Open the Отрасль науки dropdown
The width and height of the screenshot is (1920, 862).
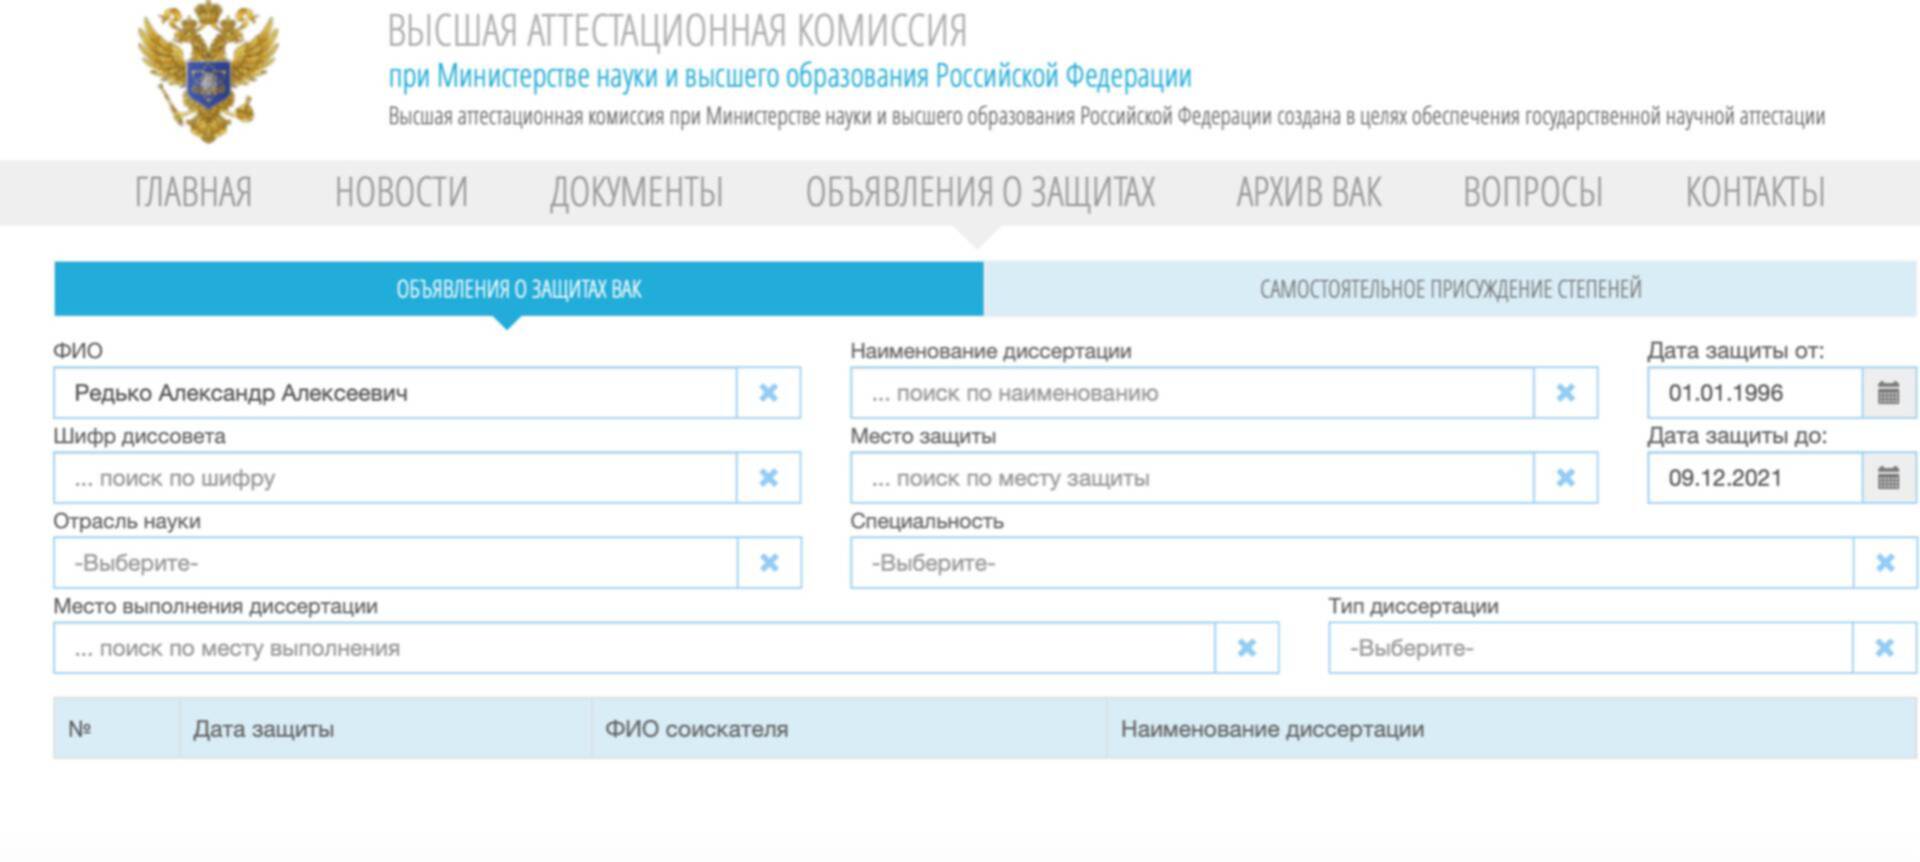(x=396, y=563)
